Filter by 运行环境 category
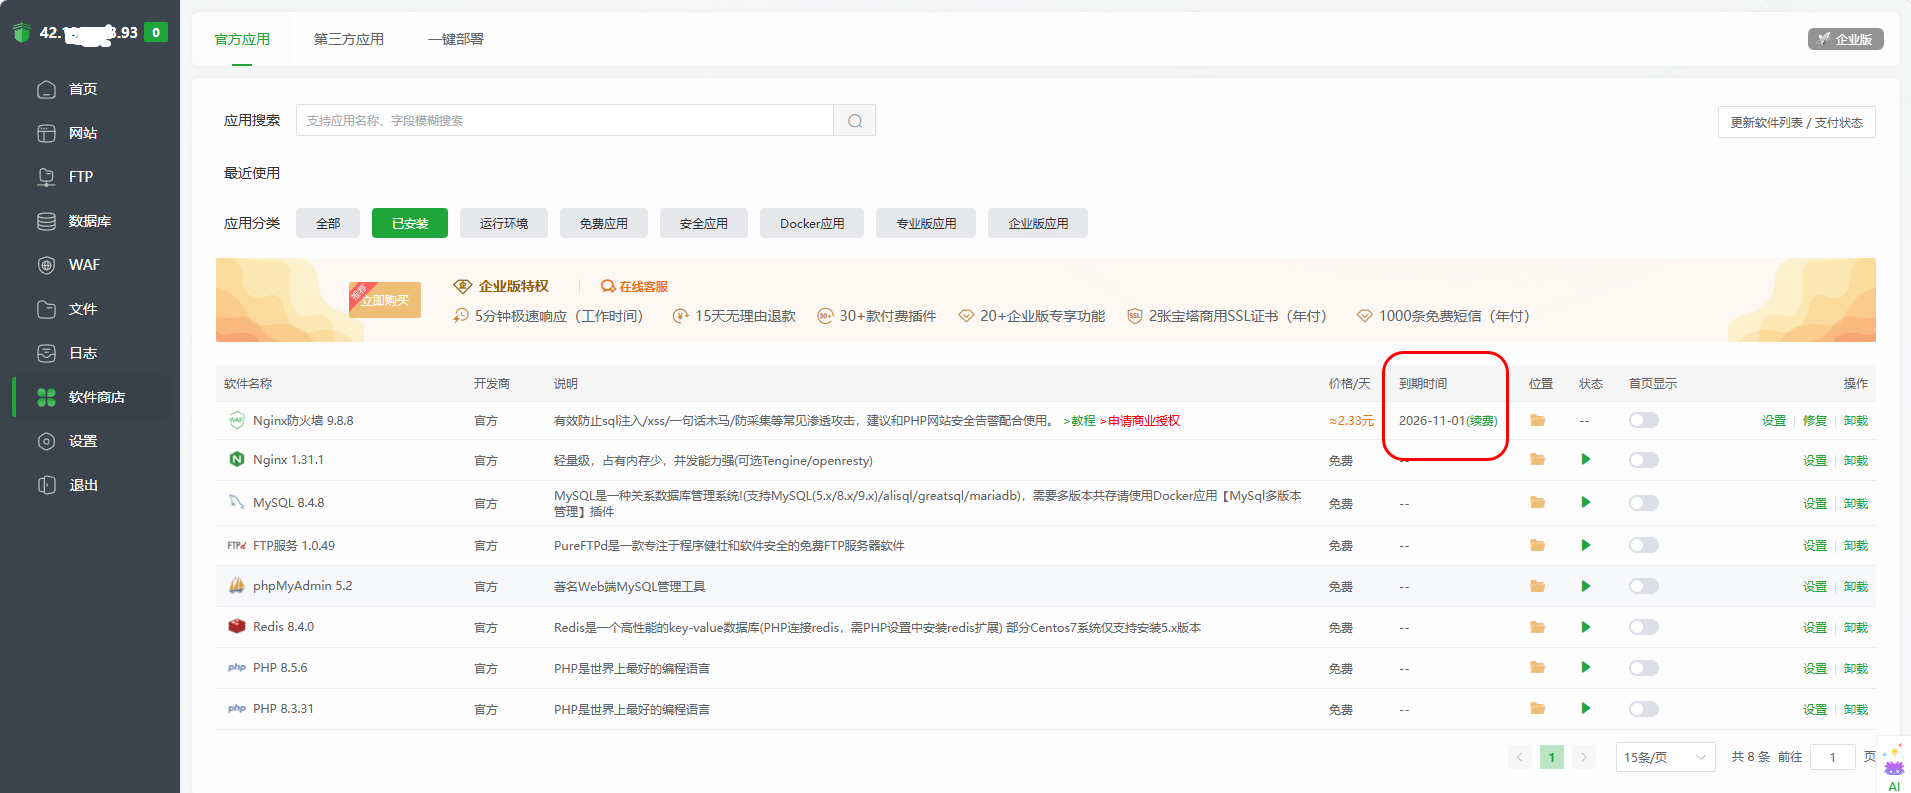The width and height of the screenshot is (1911, 793). tap(504, 223)
